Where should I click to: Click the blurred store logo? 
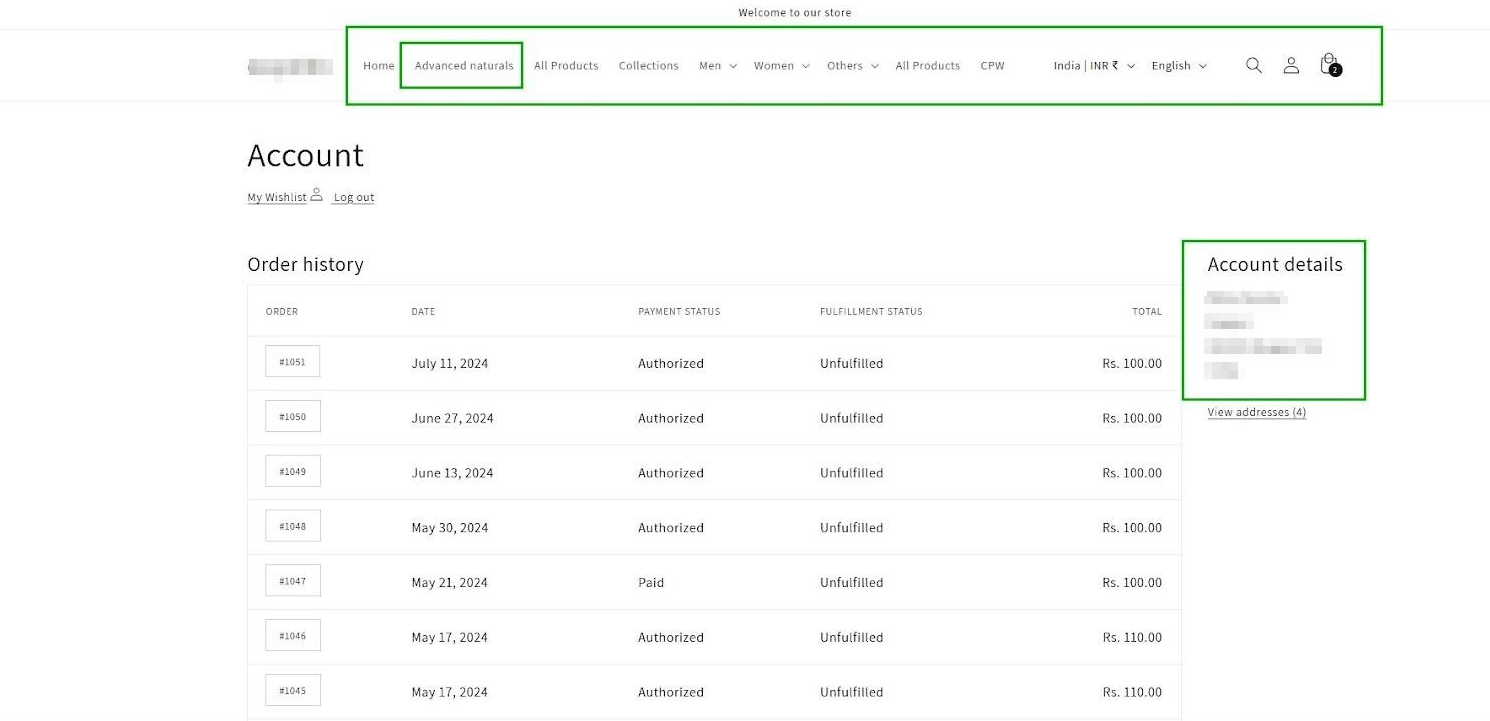tap(290, 67)
